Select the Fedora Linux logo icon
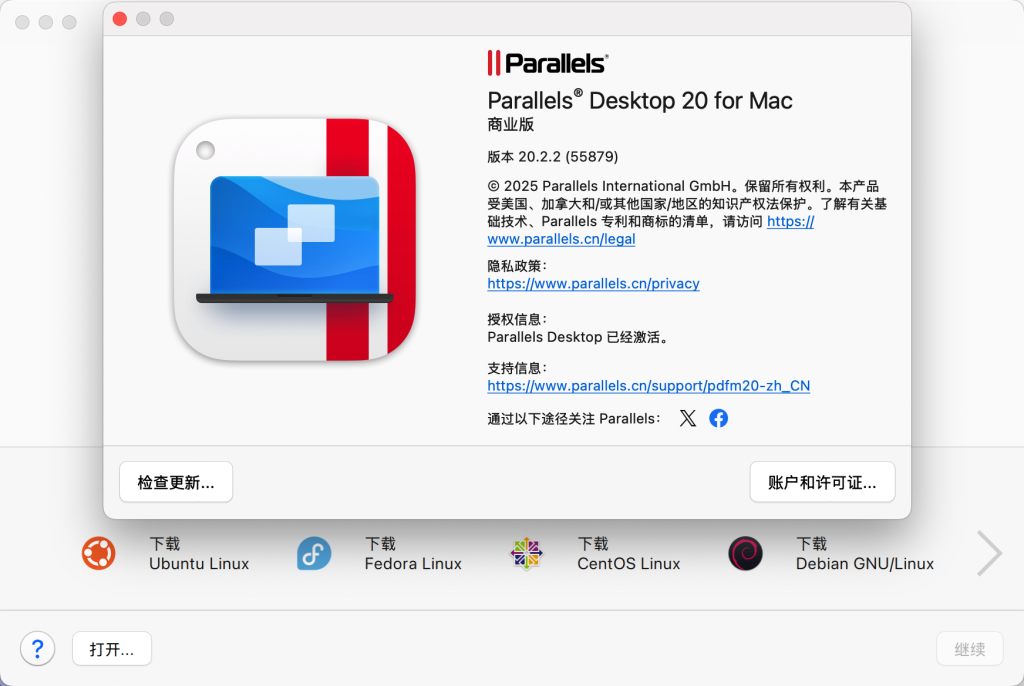 point(314,553)
